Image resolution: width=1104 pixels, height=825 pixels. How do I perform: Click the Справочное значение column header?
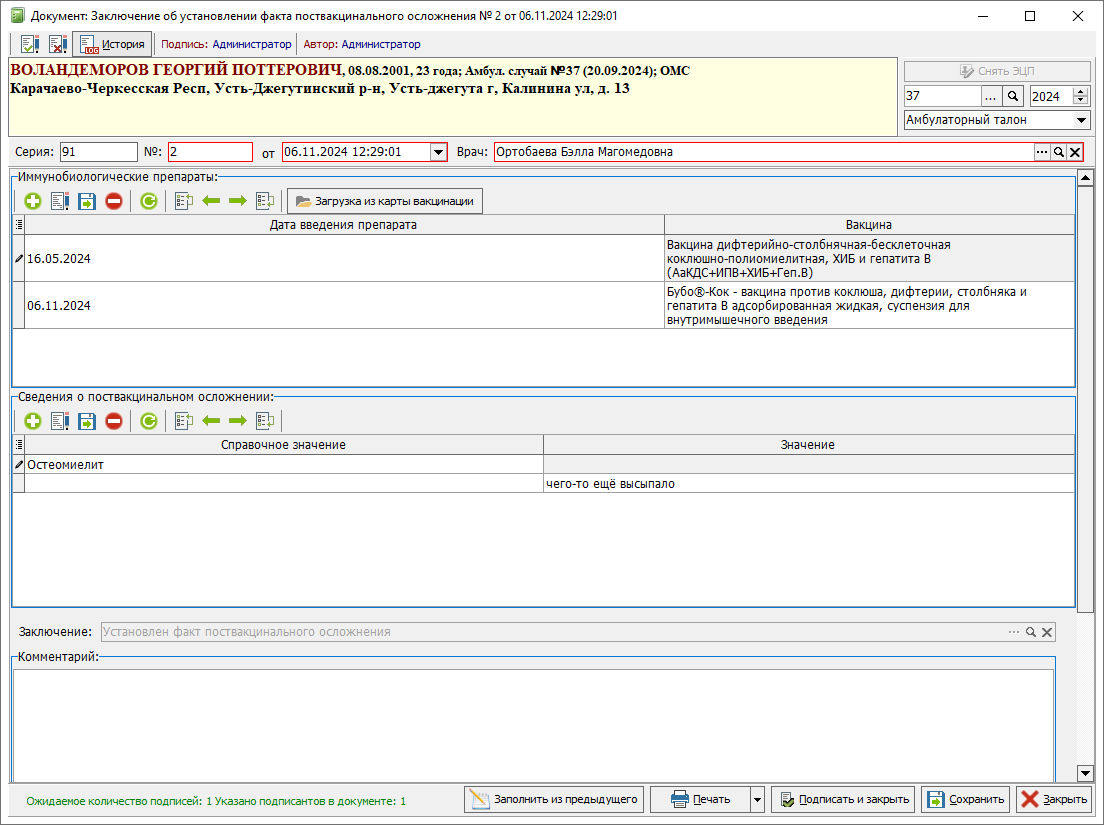(284, 445)
